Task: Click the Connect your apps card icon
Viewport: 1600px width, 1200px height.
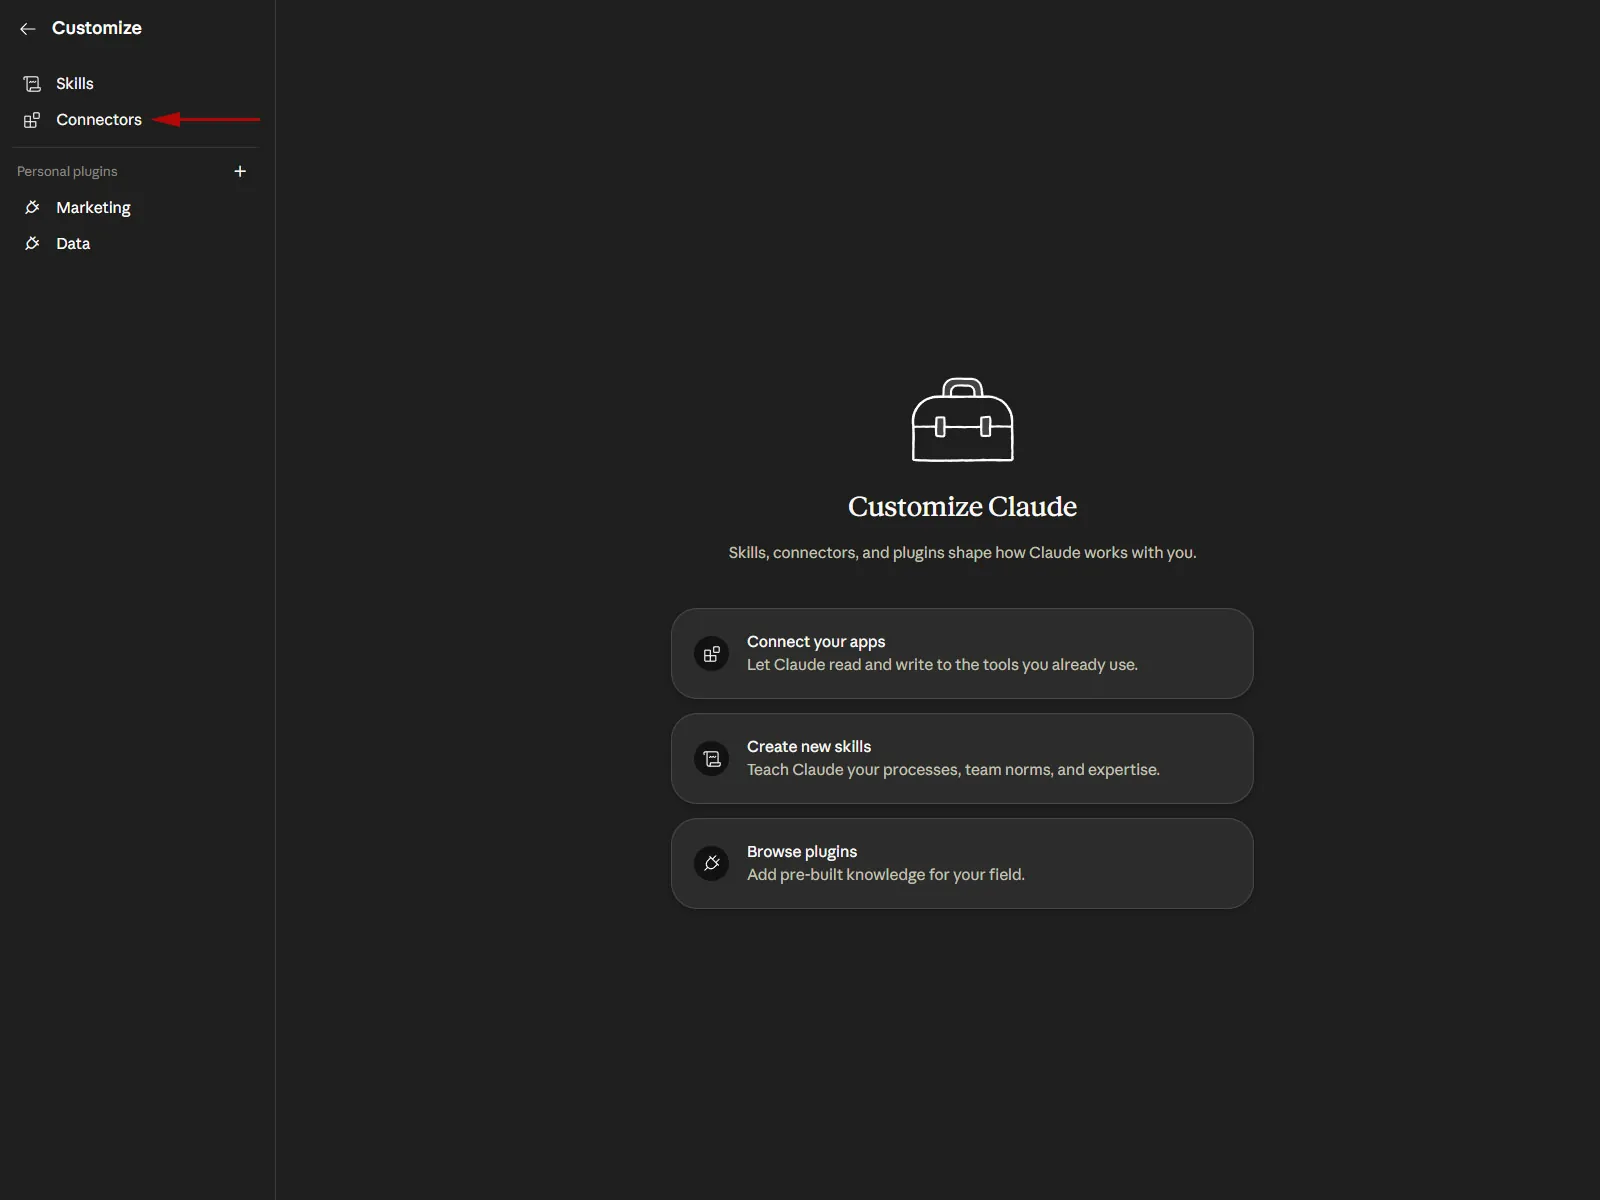Action: (712, 654)
